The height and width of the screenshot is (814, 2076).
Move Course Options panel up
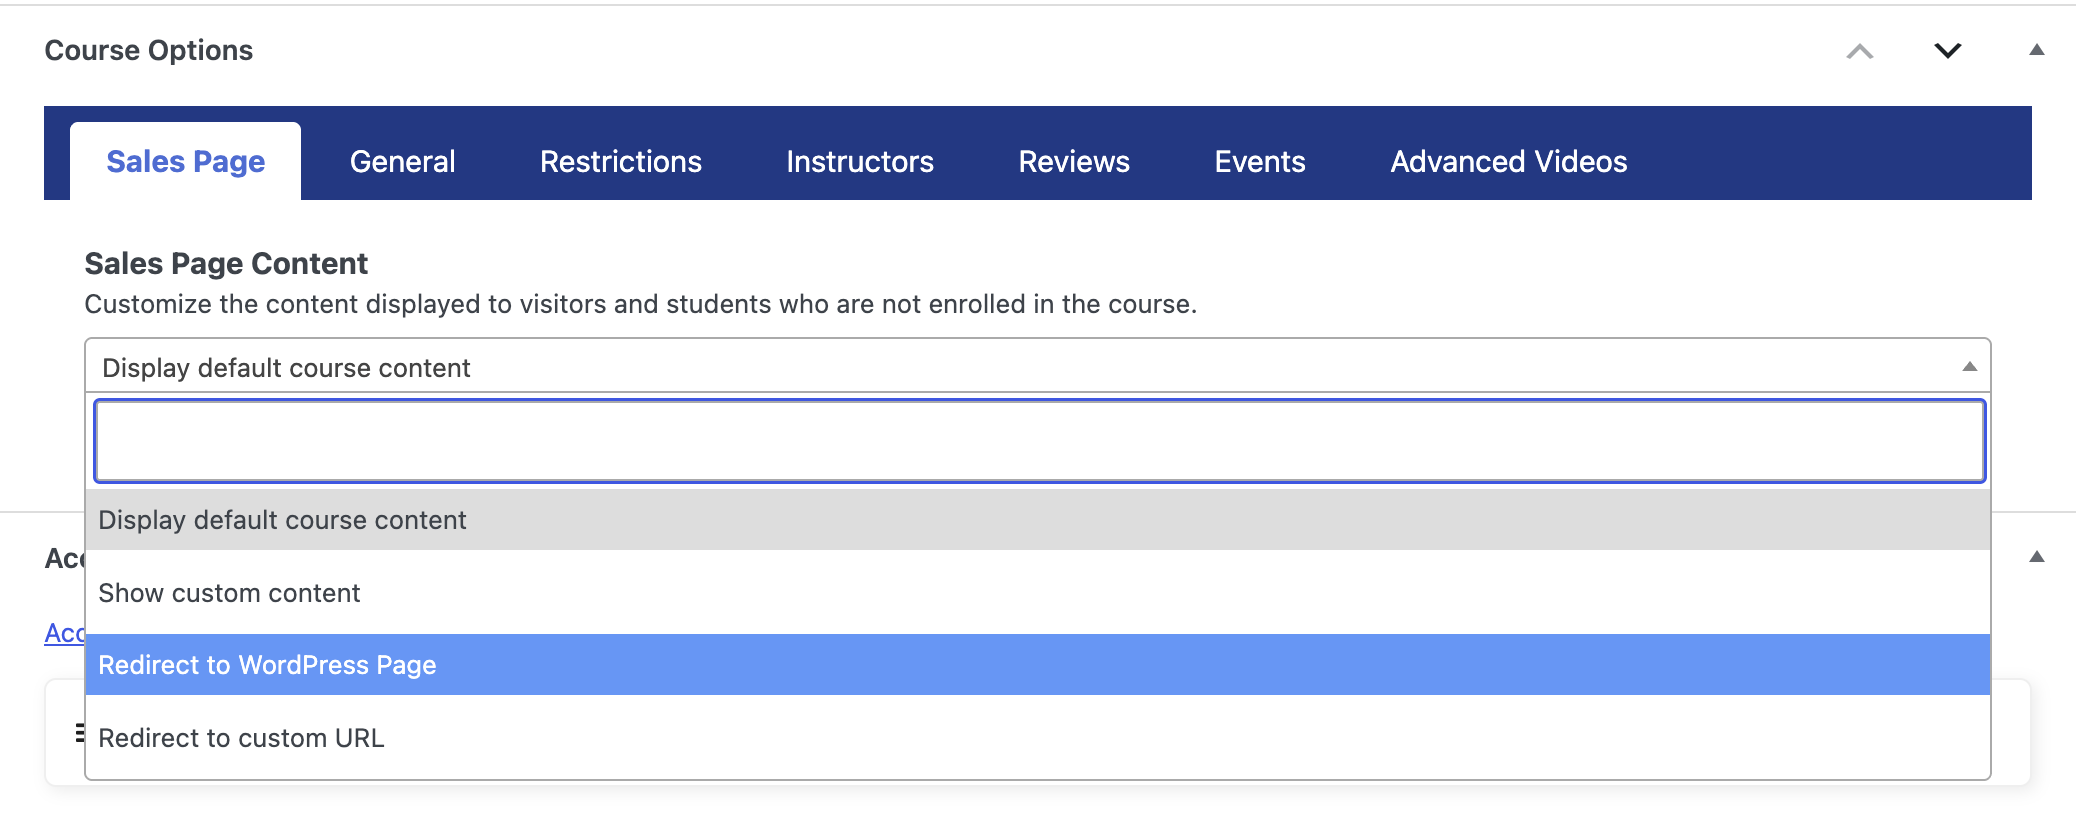(1859, 51)
